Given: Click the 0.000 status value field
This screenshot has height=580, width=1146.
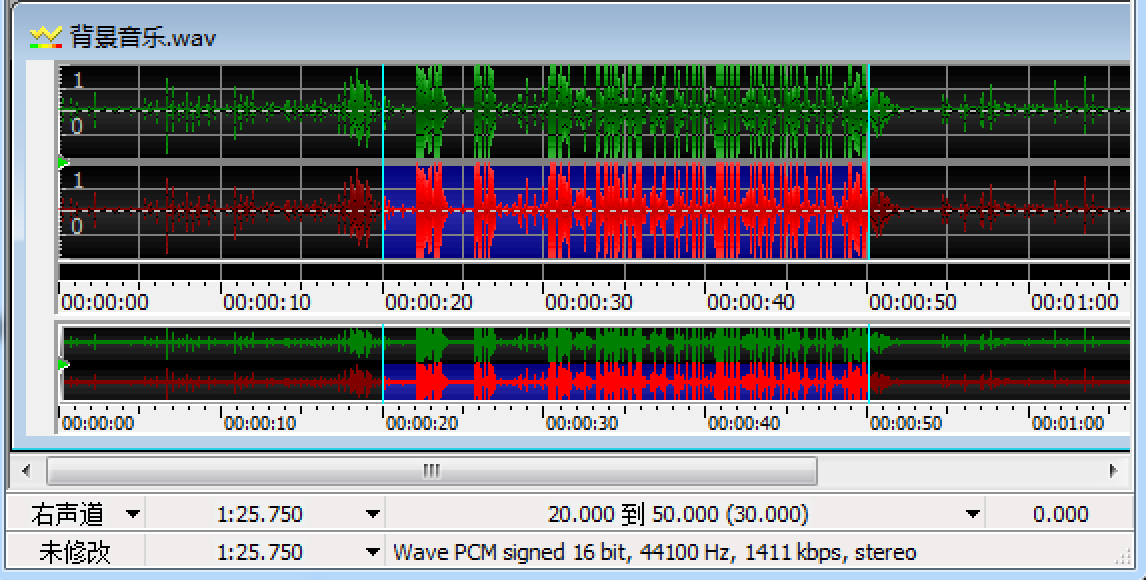Looking at the screenshot, I should click(x=1059, y=515).
